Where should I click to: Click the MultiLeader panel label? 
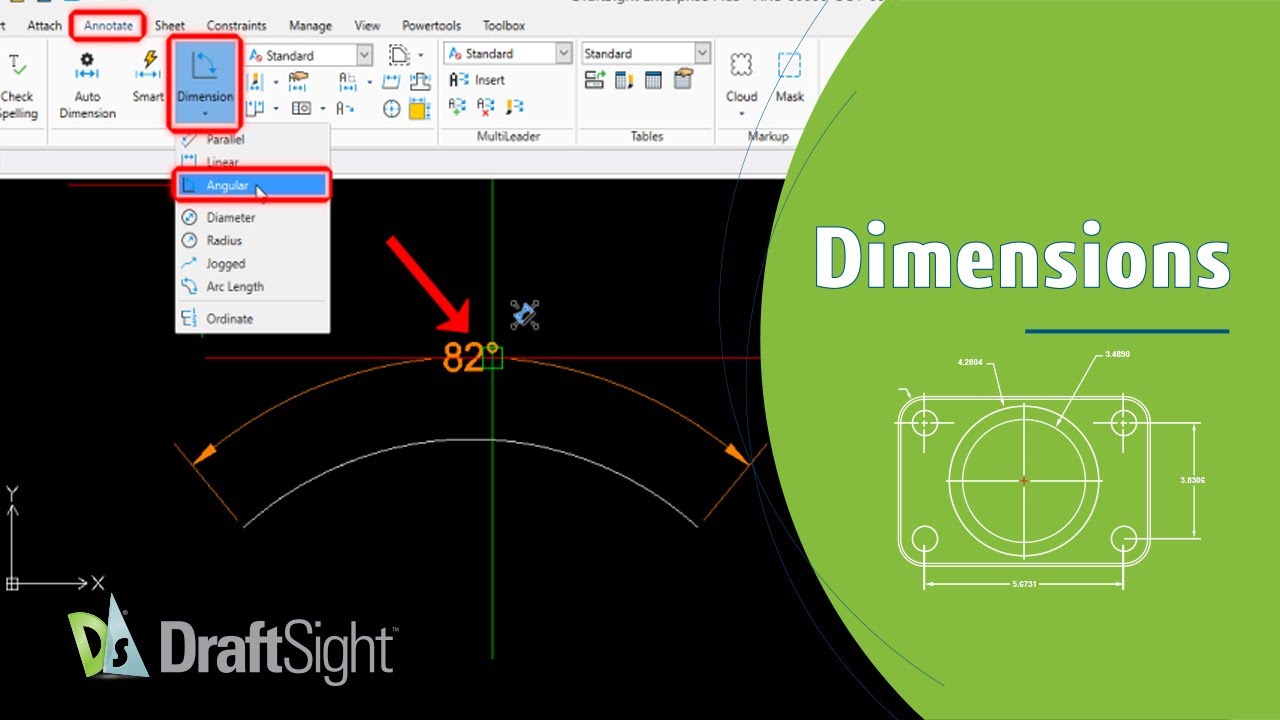click(508, 136)
